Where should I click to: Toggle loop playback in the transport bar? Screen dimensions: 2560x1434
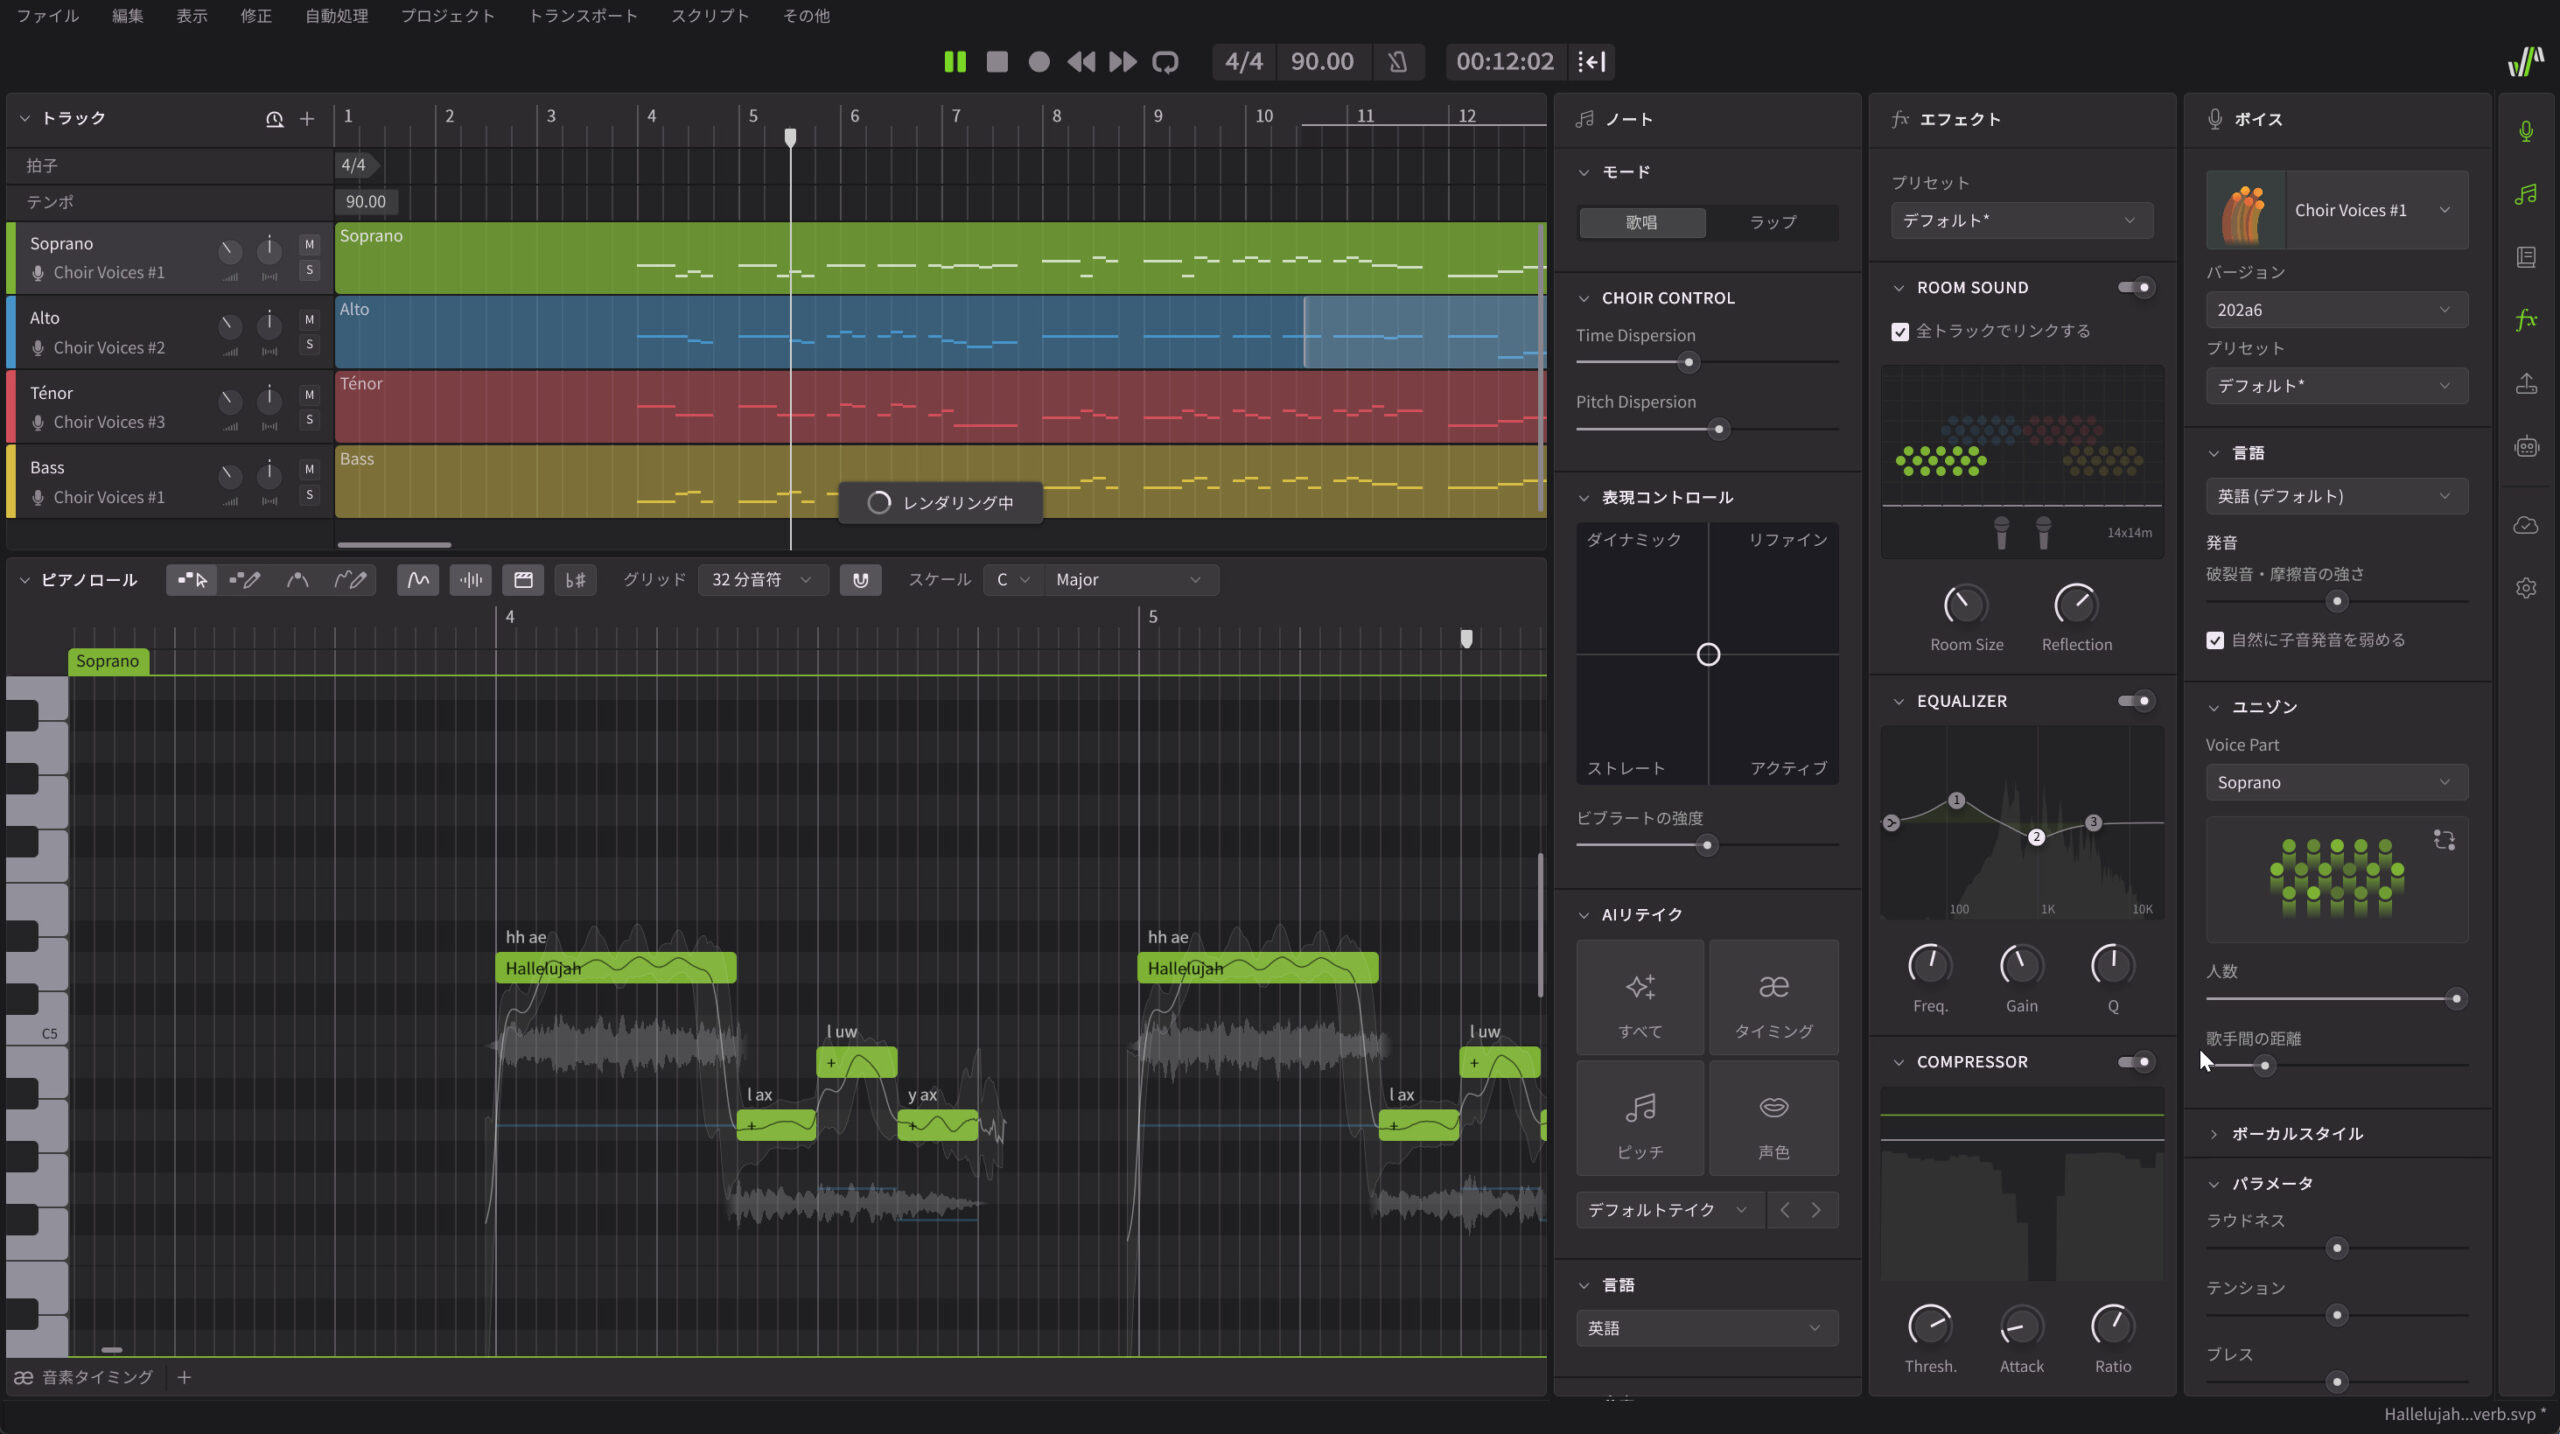point(1165,62)
